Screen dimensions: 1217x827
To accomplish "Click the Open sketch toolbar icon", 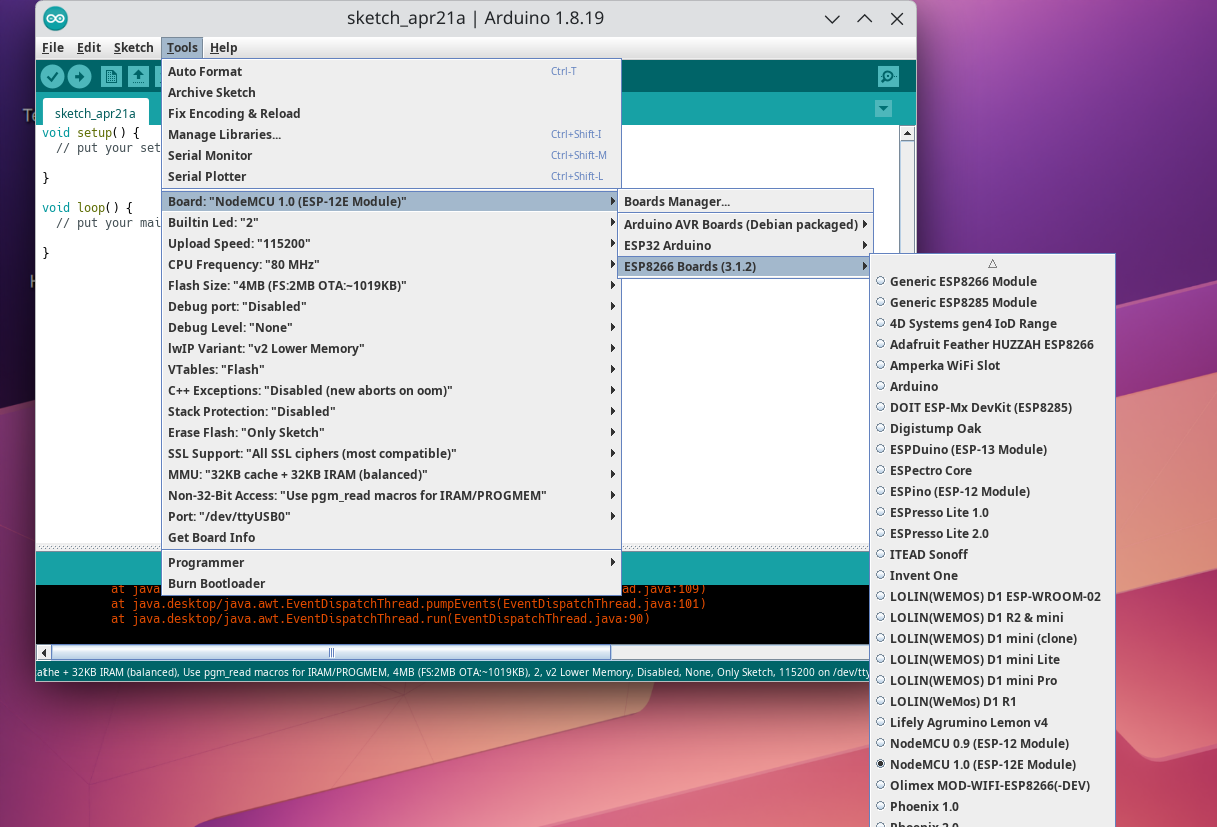I will [138, 77].
